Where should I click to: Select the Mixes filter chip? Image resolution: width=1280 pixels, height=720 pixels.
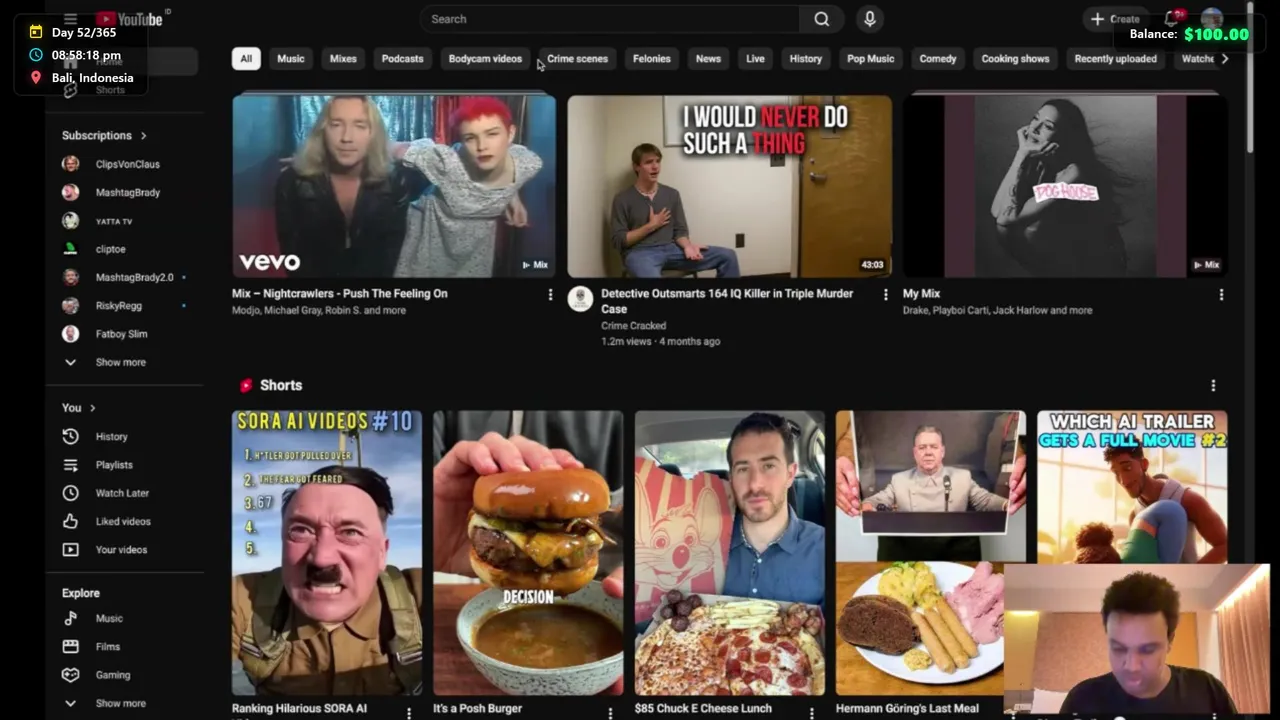(x=343, y=58)
